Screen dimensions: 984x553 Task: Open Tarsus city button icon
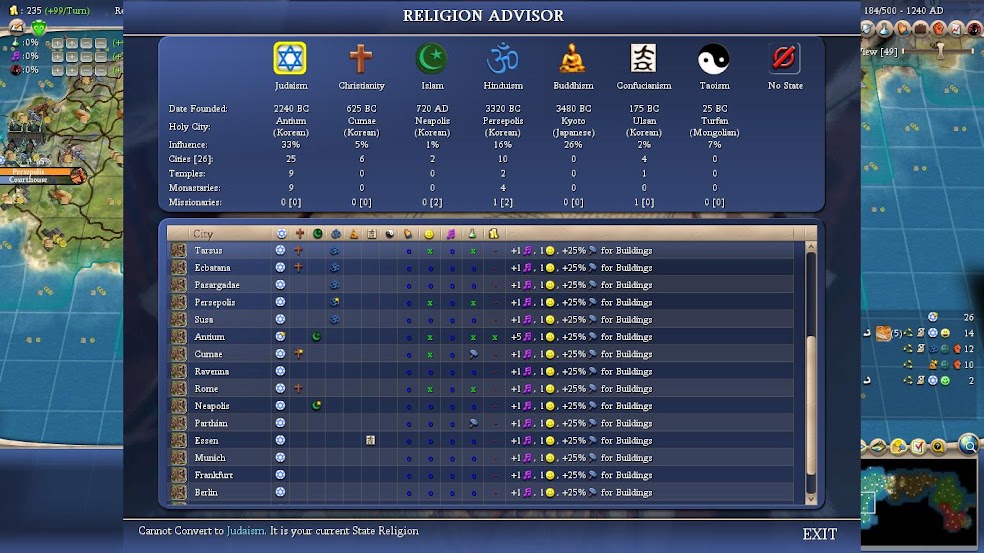pyautogui.click(x=179, y=250)
